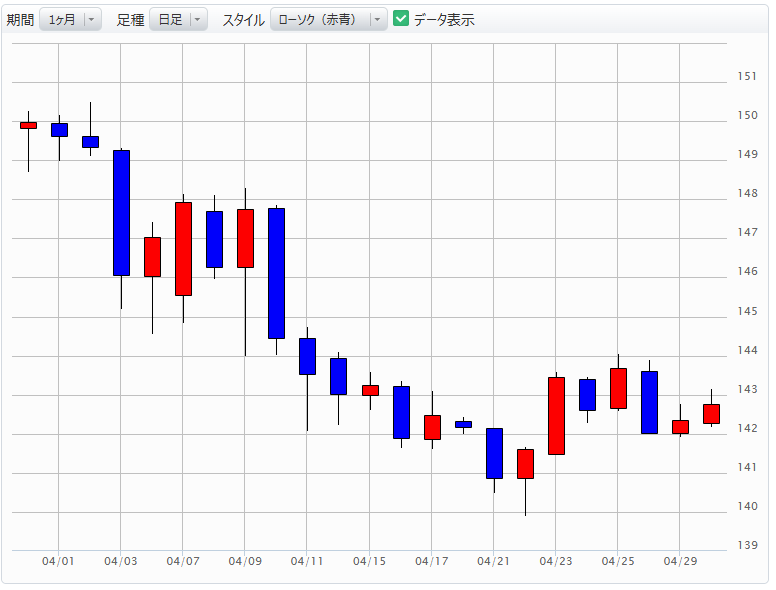Click the small red candlestick at 04/15
The width and height of the screenshot is (776, 590).
pyautogui.click(x=370, y=391)
